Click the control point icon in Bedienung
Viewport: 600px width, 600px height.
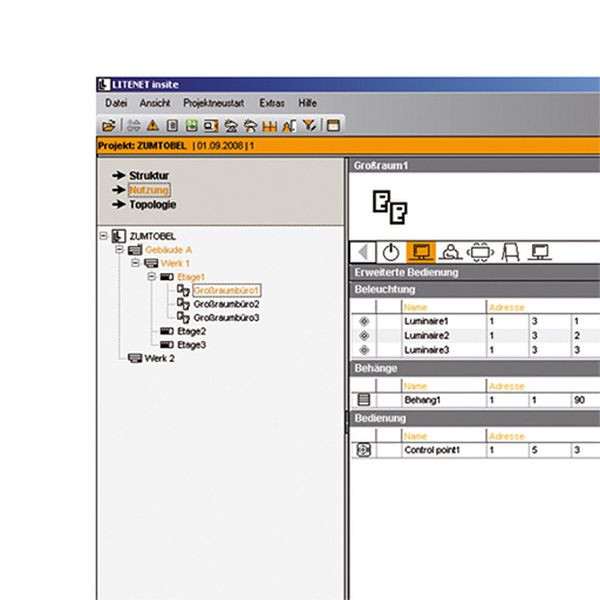point(364,450)
